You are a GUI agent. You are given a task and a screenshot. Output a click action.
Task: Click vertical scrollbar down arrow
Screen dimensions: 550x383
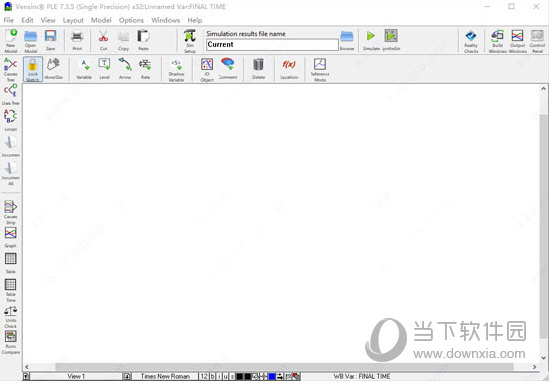click(x=543, y=358)
